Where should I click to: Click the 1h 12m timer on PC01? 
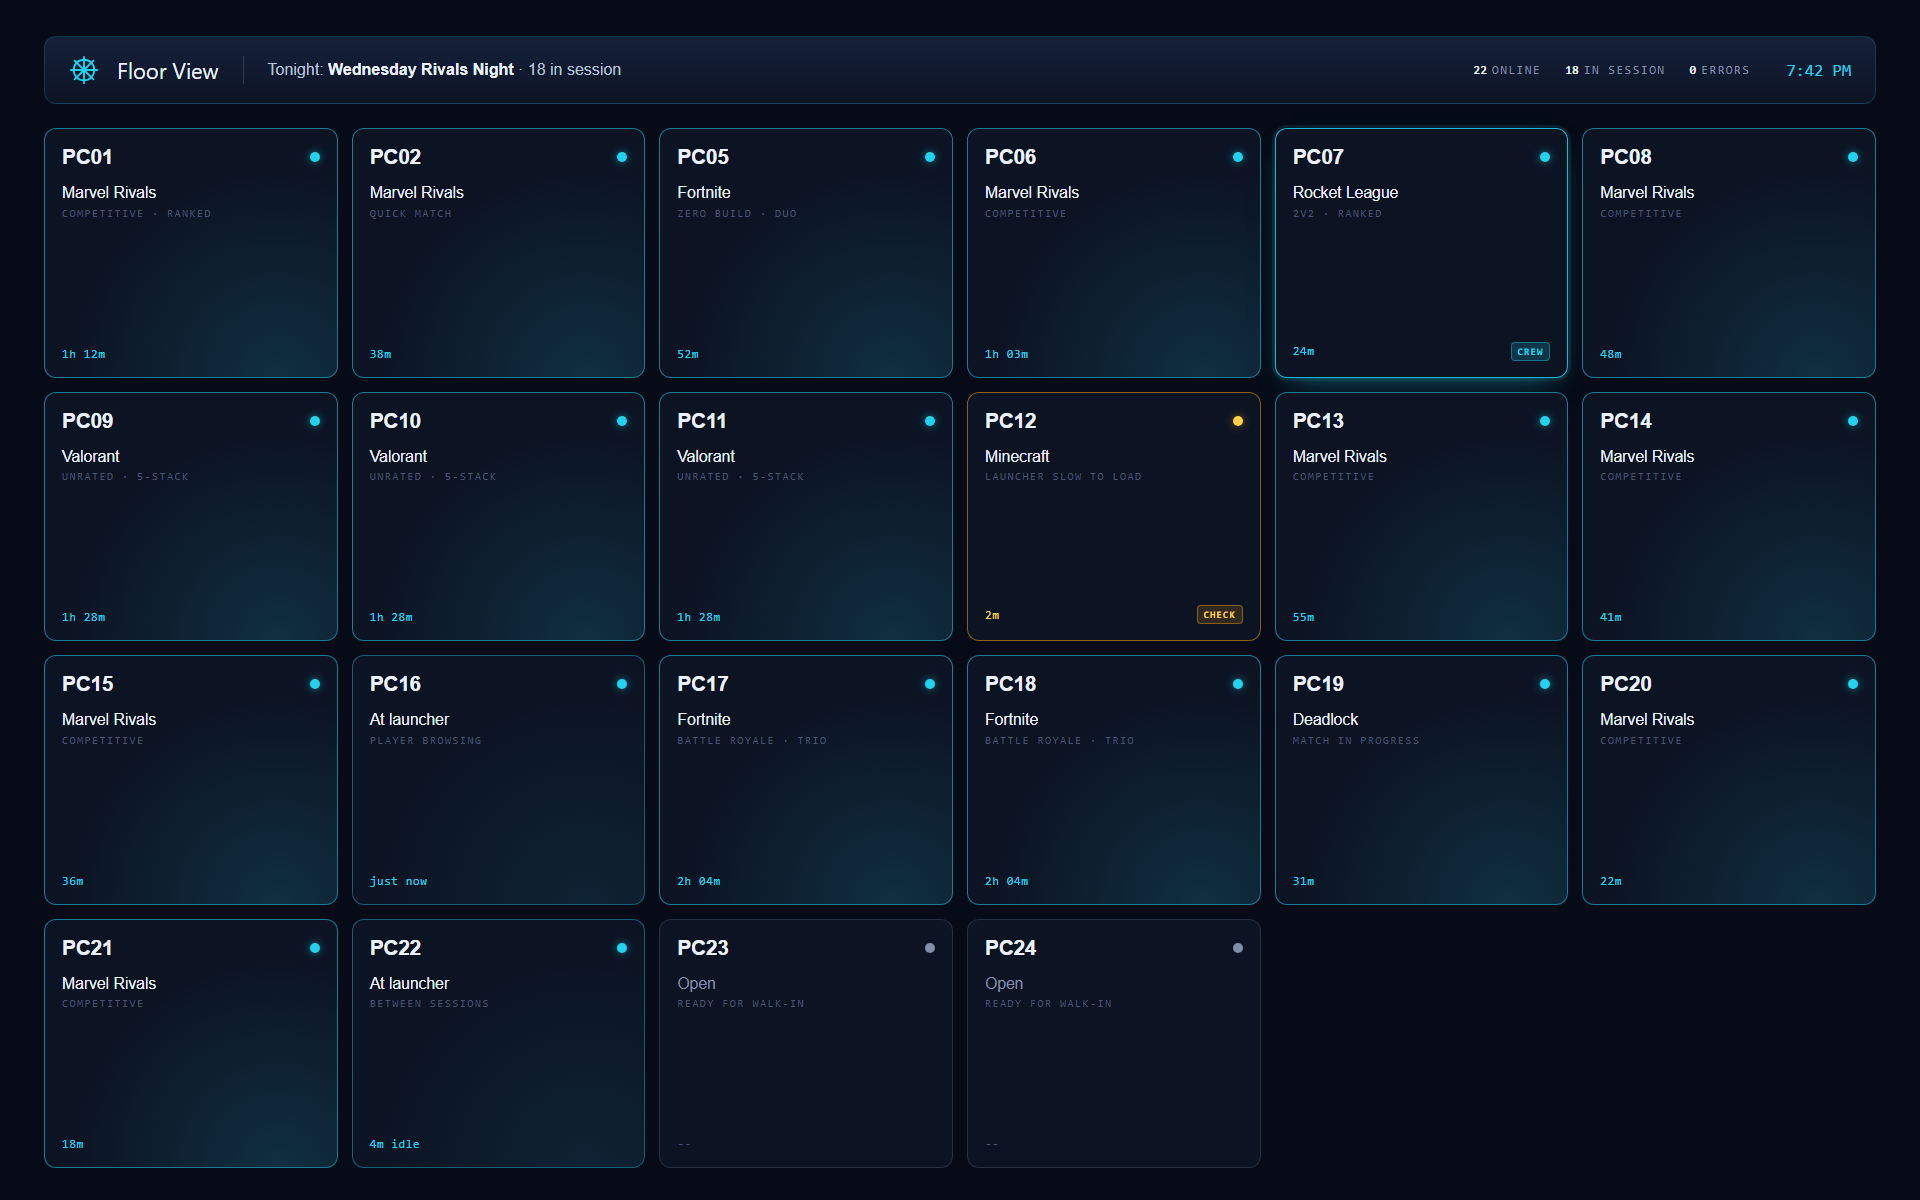83,354
